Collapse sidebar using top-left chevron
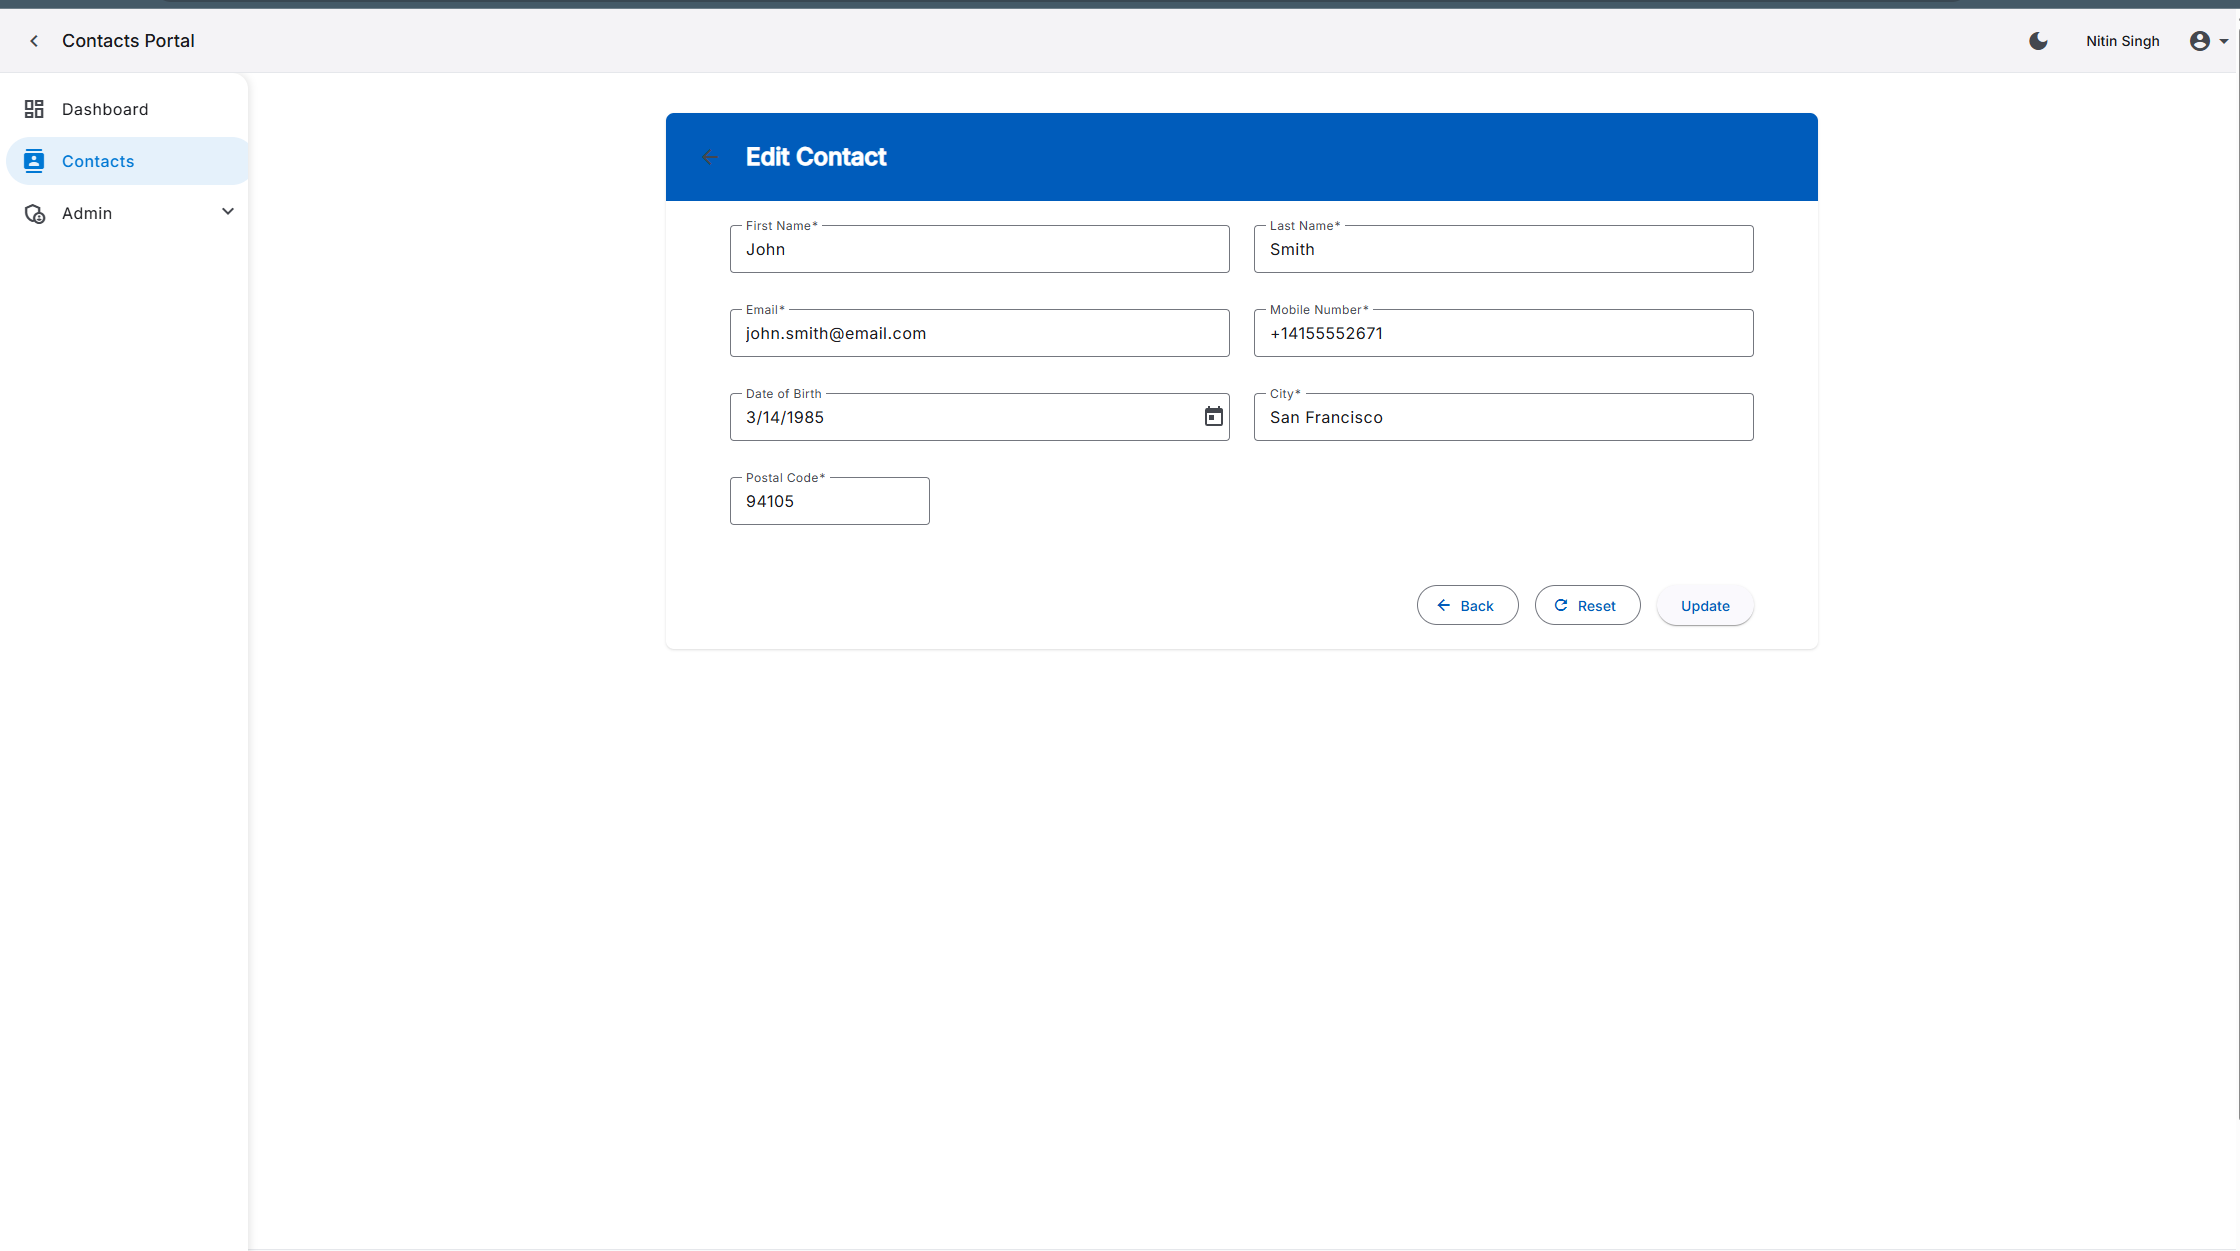This screenshot has width=2240, height=1251. (x=34, y=41)
